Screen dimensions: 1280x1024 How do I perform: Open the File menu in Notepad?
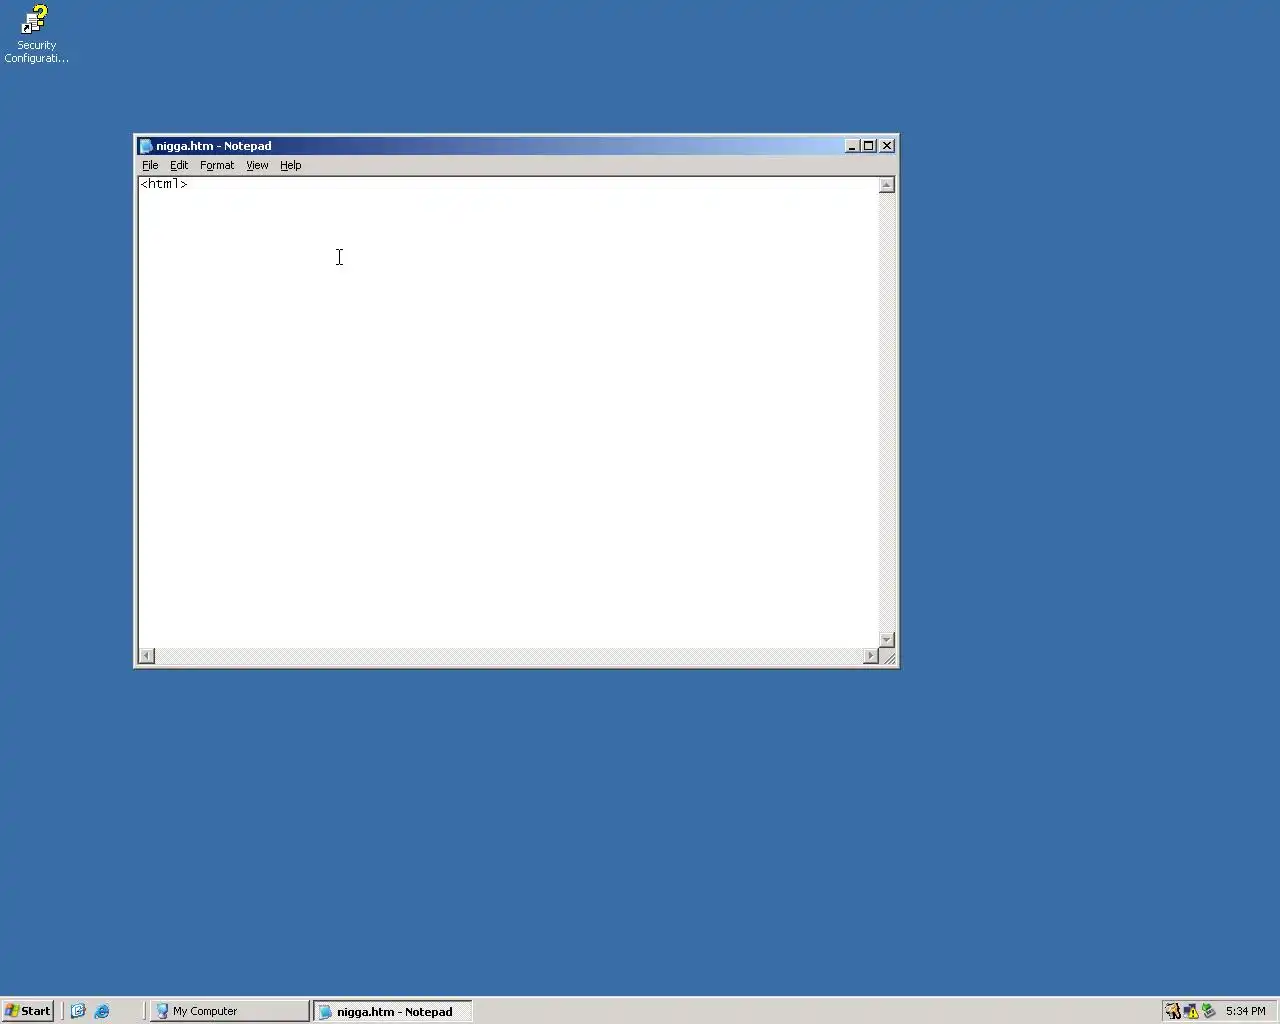point(150,165)
